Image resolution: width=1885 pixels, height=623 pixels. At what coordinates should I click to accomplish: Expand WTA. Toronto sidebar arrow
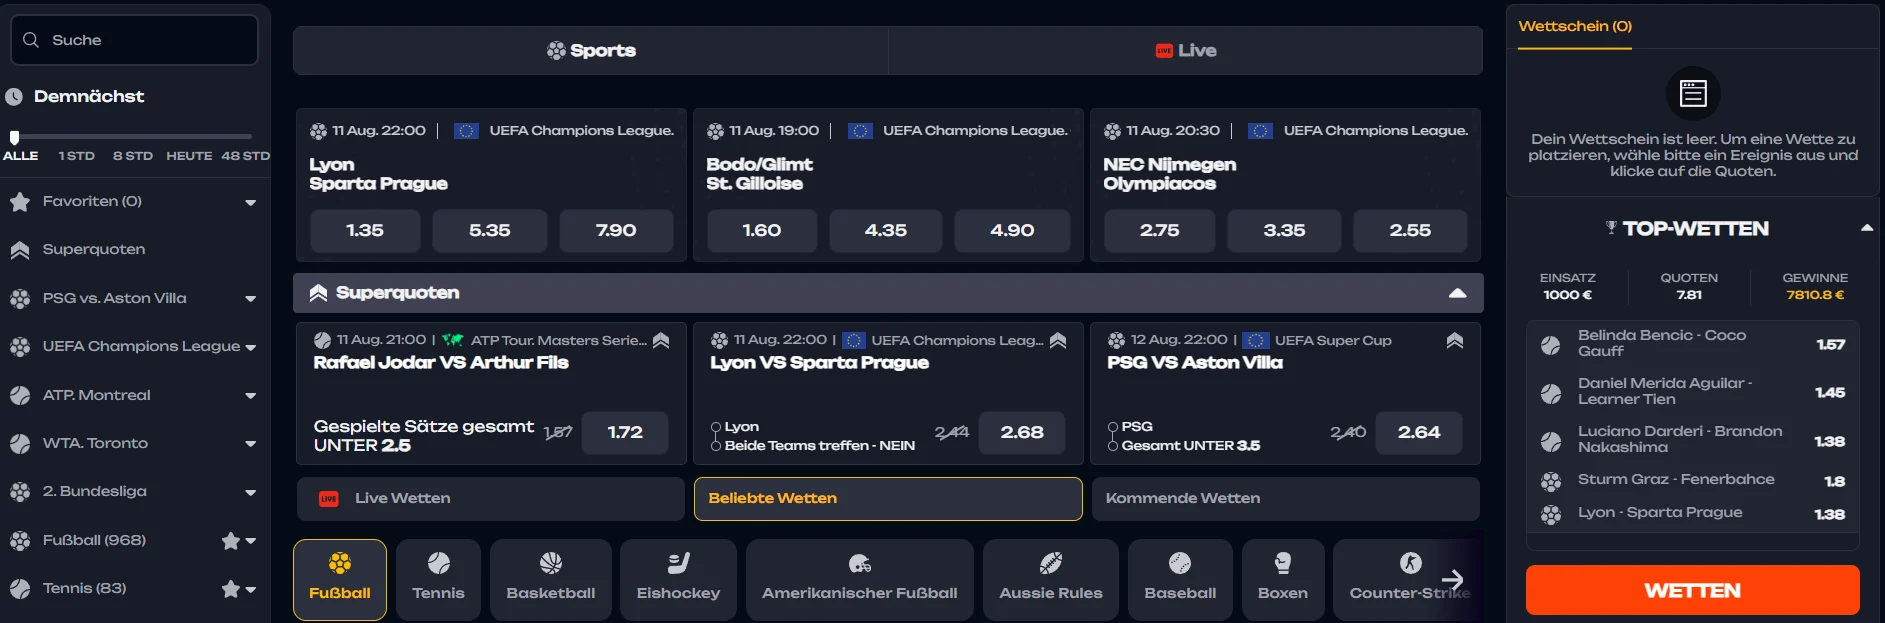250,444
